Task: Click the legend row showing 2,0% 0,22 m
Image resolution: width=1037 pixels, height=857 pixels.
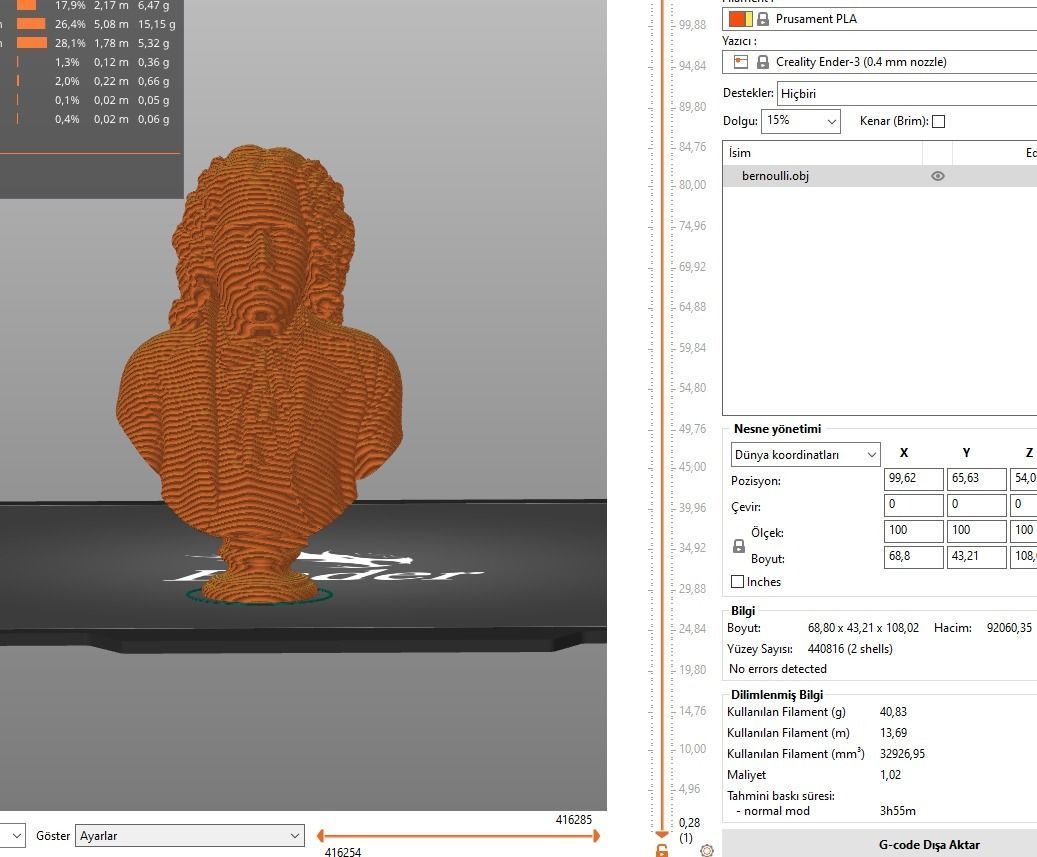Action: click(90, 81)
